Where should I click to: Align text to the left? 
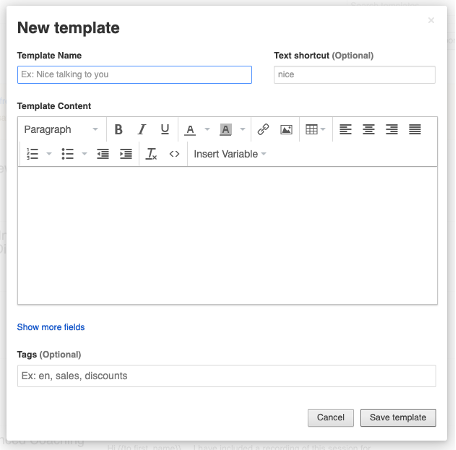(x=345, y=129)
